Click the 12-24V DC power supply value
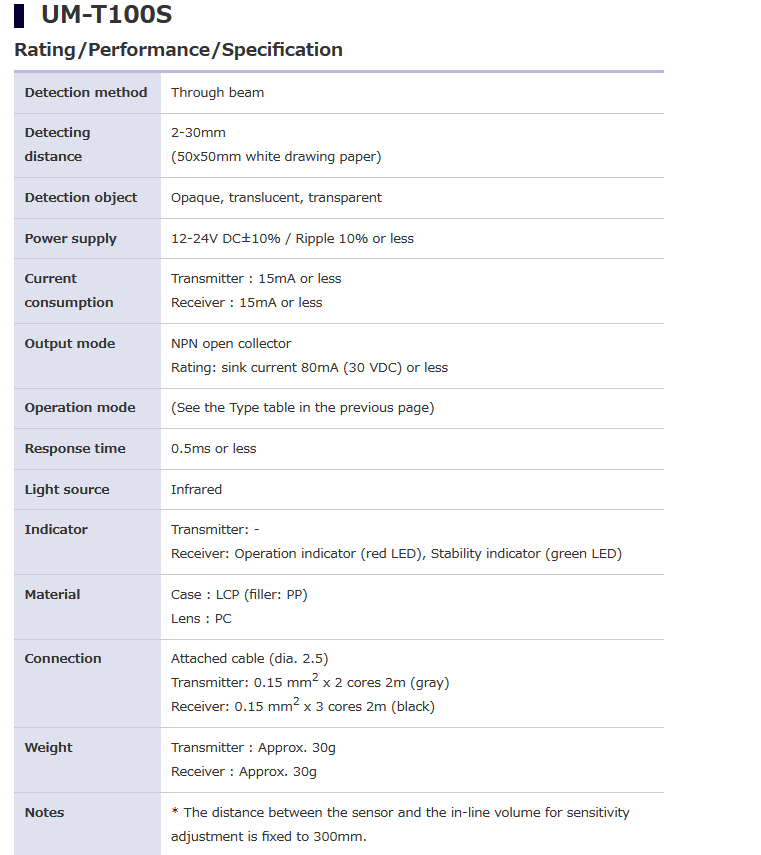761x855 pixels. [292, 239]
